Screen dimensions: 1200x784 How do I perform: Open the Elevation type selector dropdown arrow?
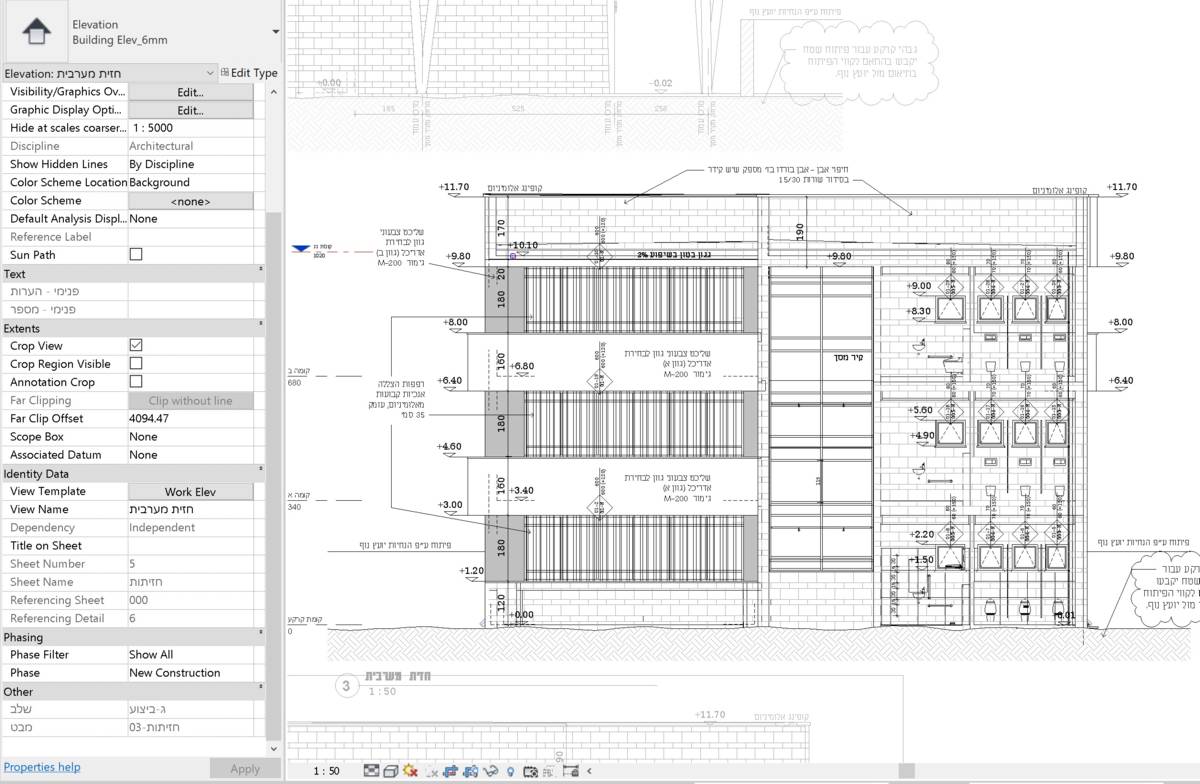(275, 32)
